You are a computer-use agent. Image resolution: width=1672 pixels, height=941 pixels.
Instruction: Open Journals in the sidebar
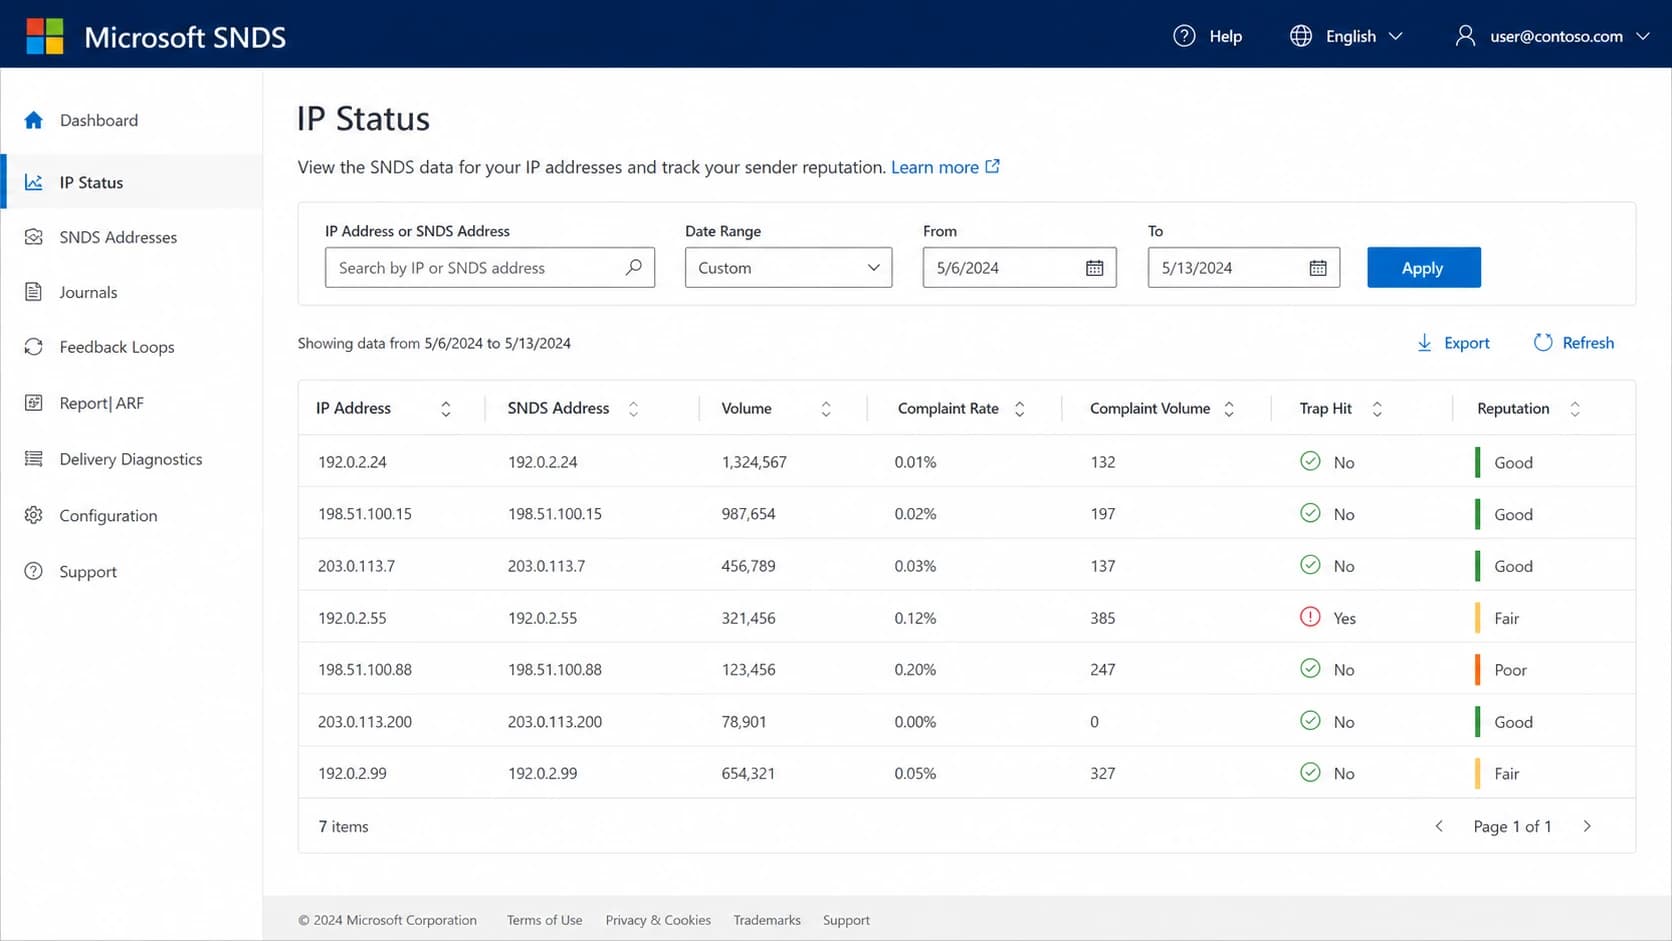(132, 292)
